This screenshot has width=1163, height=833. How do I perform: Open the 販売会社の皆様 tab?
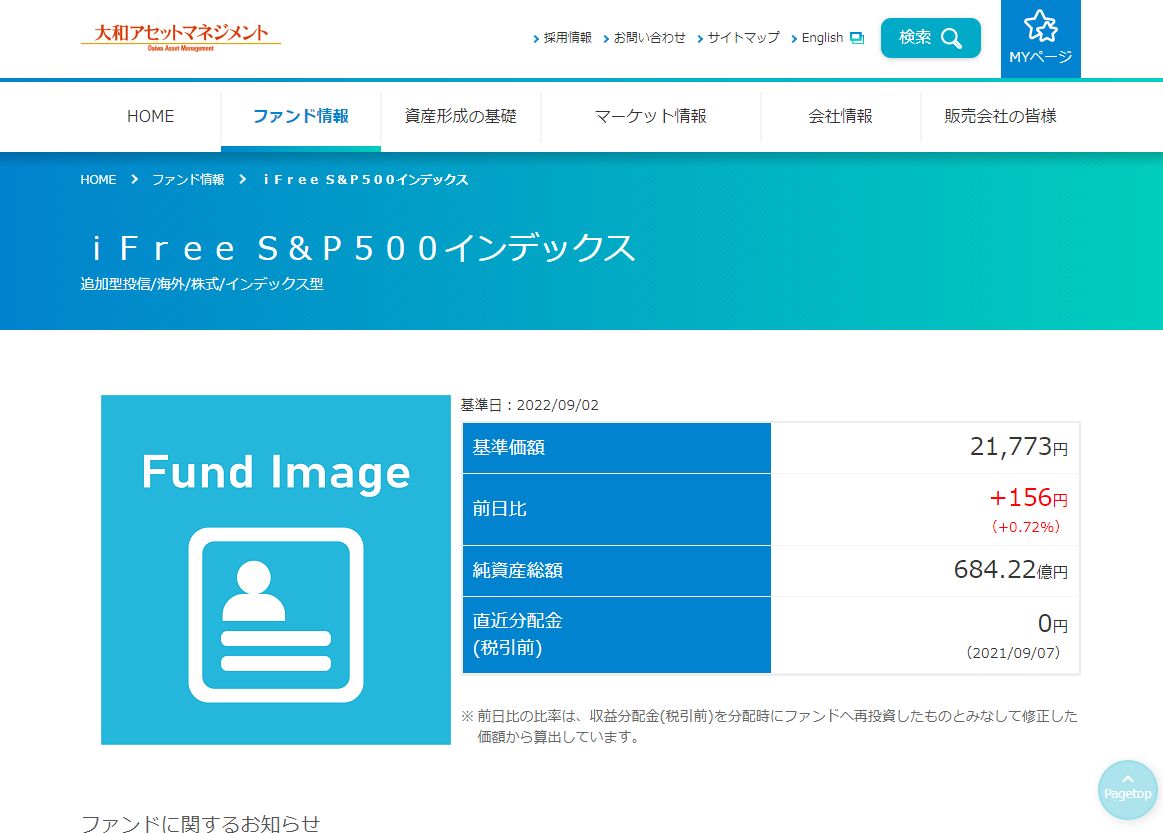pyautogui.click(x=1001, y=116)
